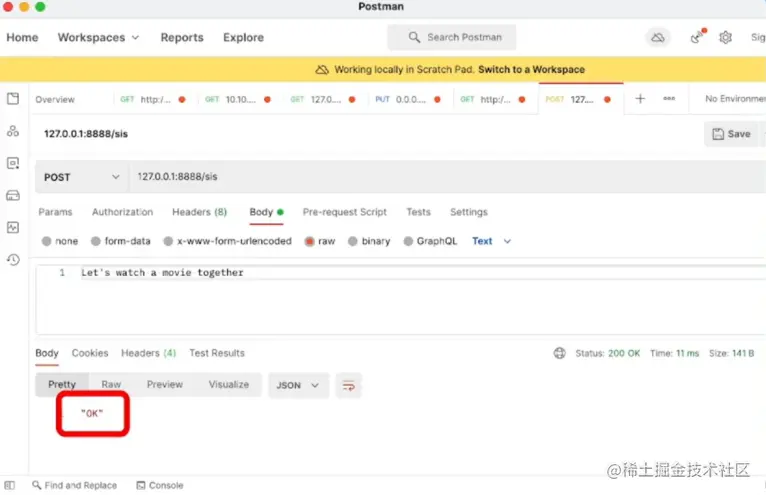Open the Reports page
This screenshot has height=495, width=766.
pyautogui.click(x=182, y=38)
